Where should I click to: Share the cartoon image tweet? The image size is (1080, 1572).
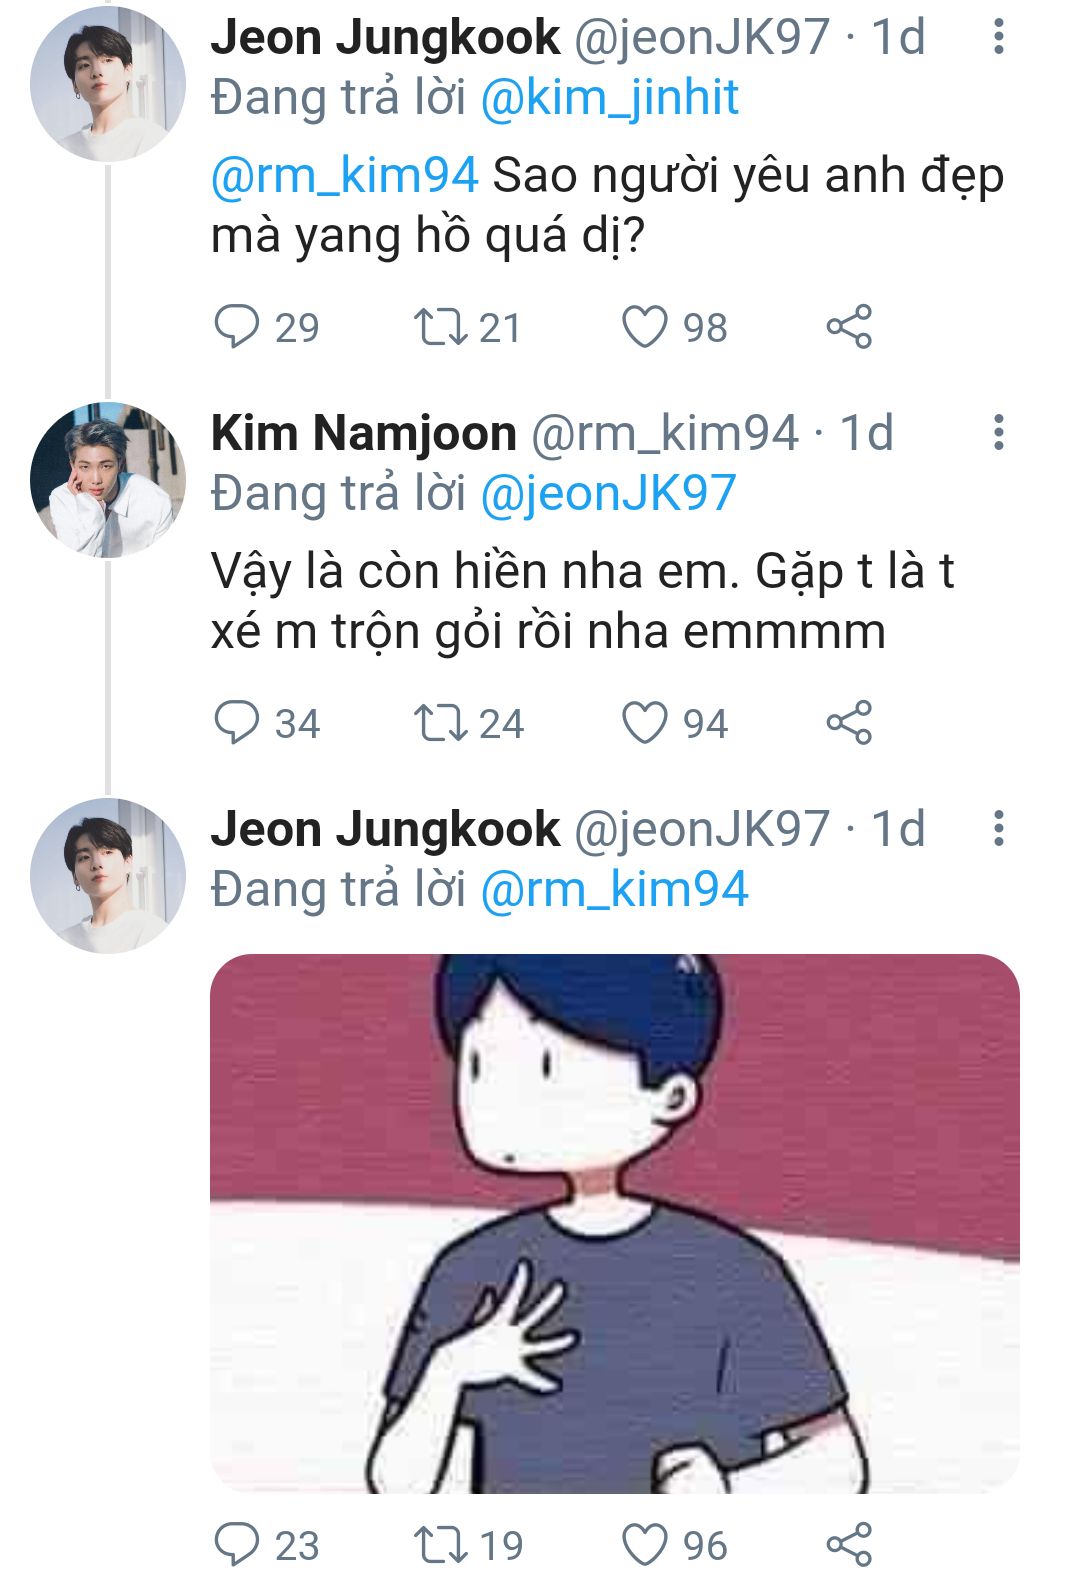[x=849, y=1544]
